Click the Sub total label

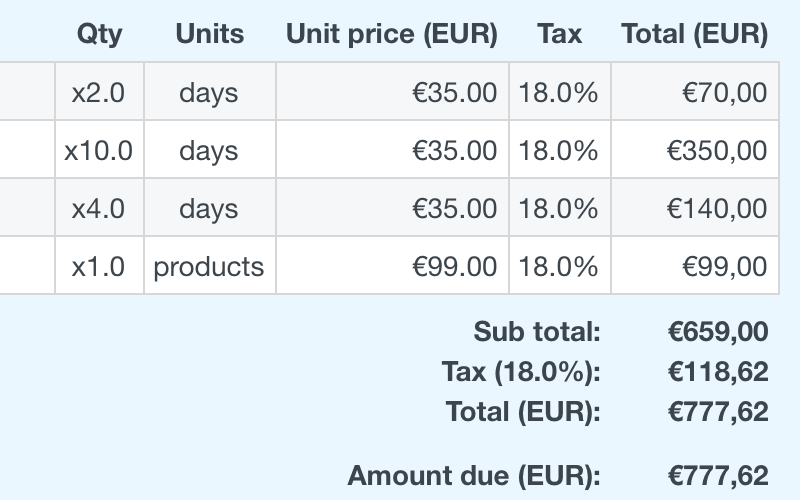pos(537,331)
